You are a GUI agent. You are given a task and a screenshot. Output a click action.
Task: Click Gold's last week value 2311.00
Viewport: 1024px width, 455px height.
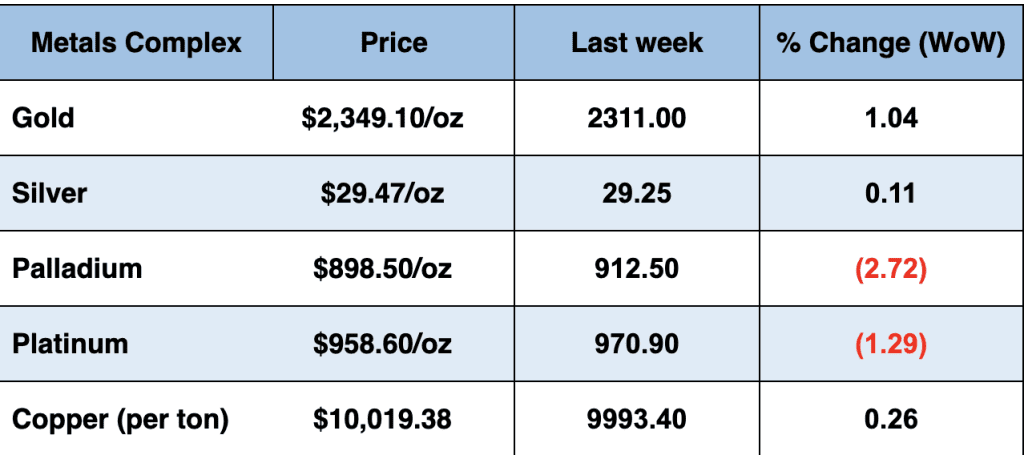[x=637, y=118]
